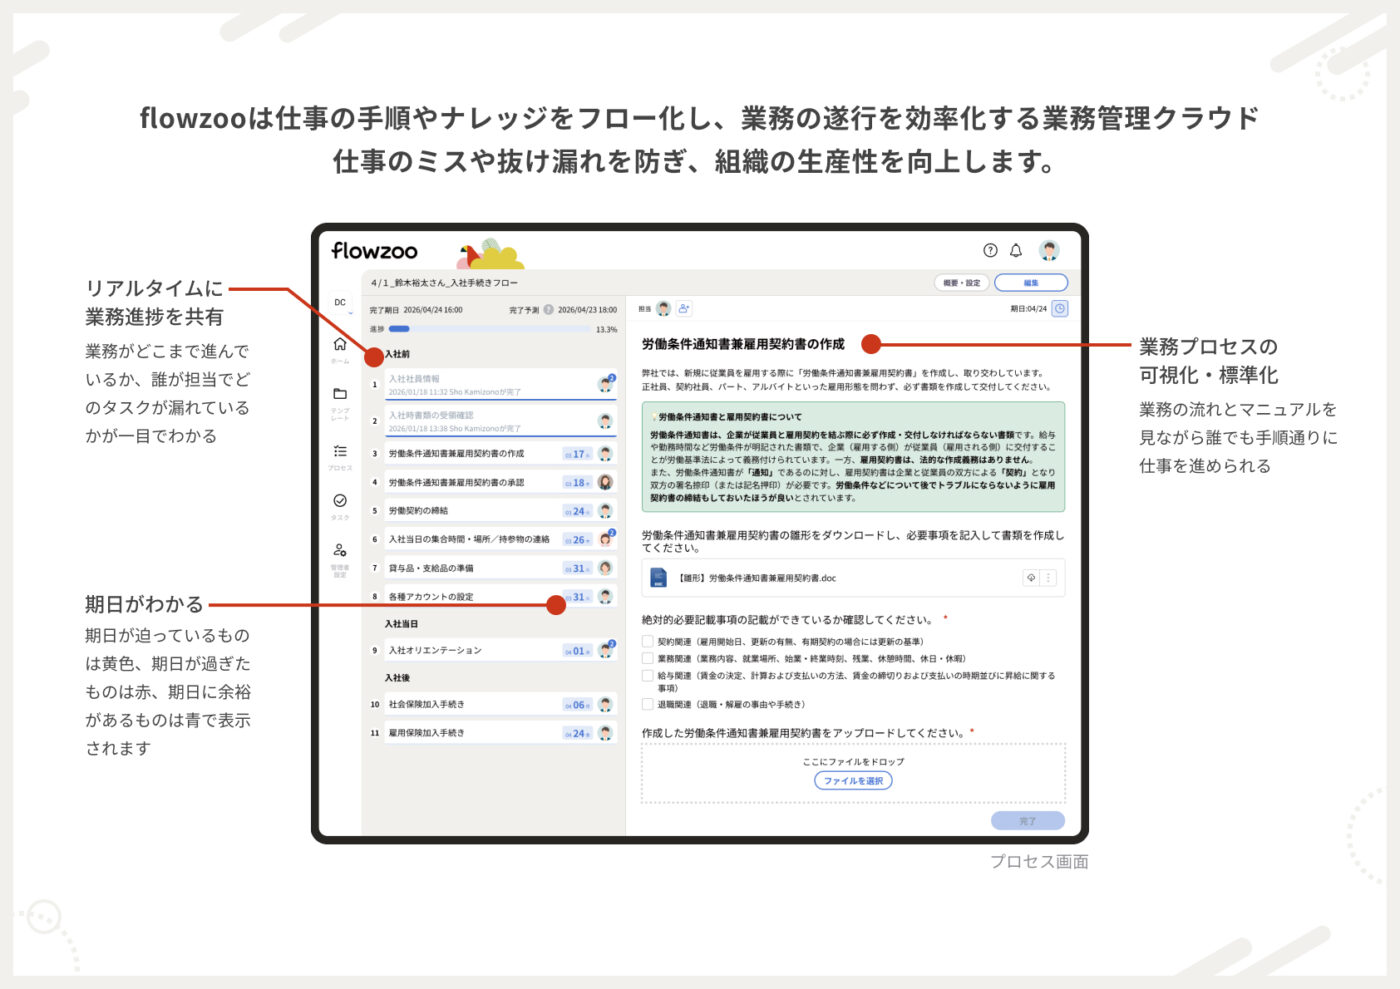The height and width of the screenshot is (989, 1400).
Task: Click avatar on 社会保険加入手続き row
Action: click(x=605, y=705)
